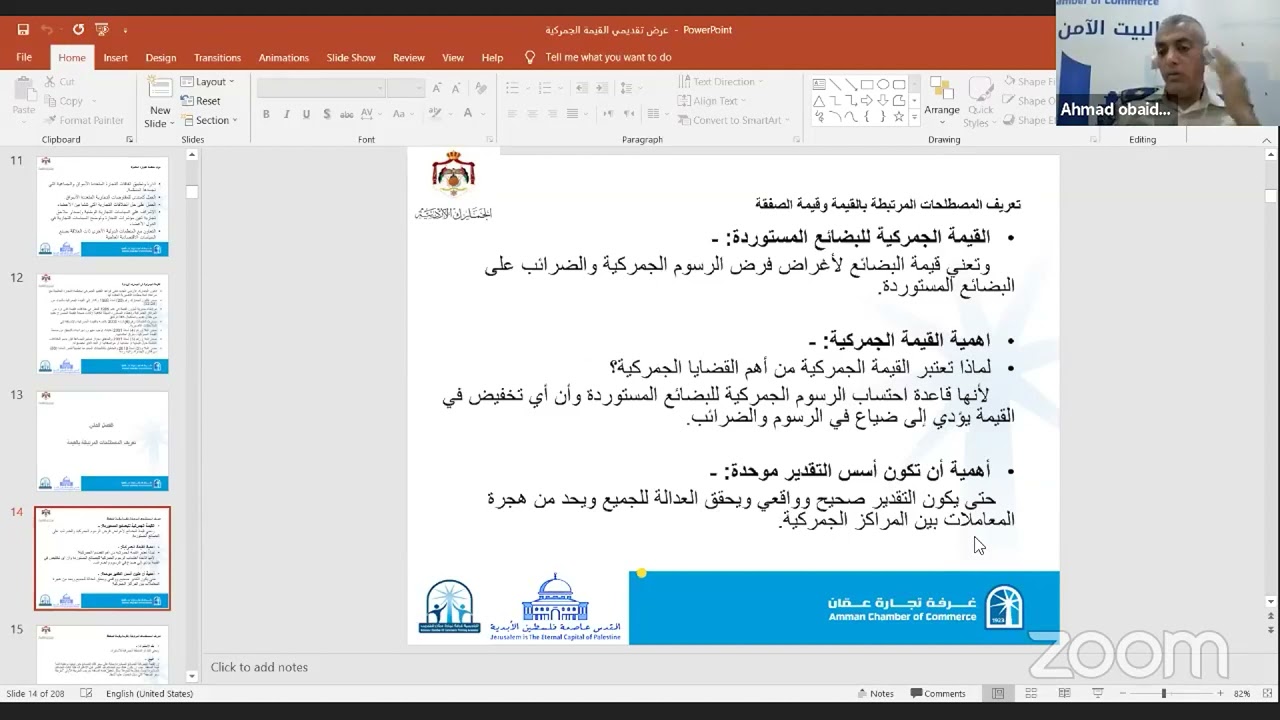Image resolution: width=1280 pixels, height=720 pixels.
Task: Switch to Slide Sorter view
Action: click(1031, 693)
